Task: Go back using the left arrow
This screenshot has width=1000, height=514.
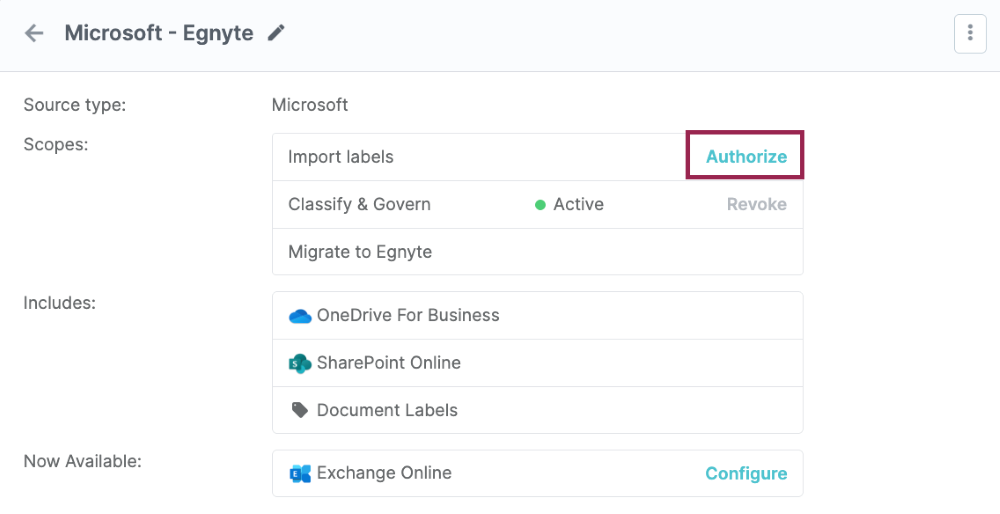Action: click(34, 33)
